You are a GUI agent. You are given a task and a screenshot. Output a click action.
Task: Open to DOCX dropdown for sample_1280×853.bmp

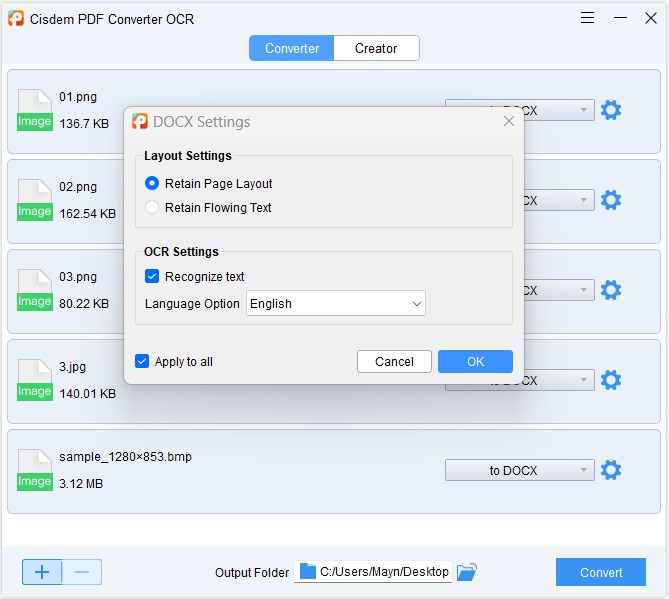point(520,470)
